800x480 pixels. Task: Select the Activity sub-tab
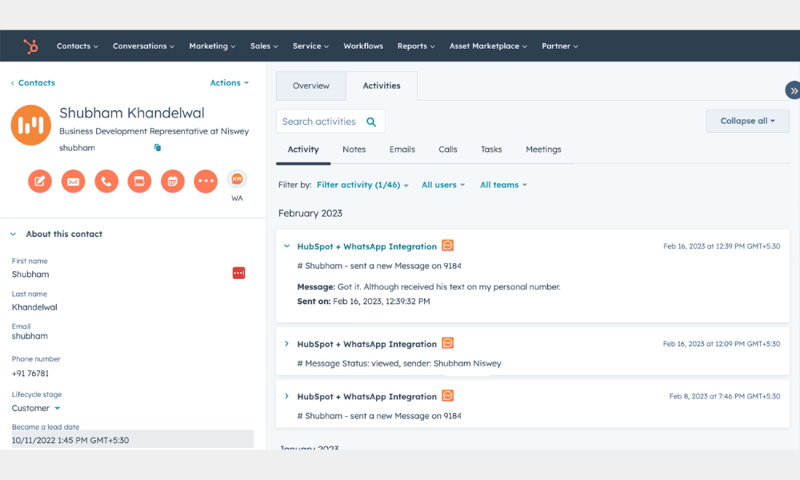point(303,149)
